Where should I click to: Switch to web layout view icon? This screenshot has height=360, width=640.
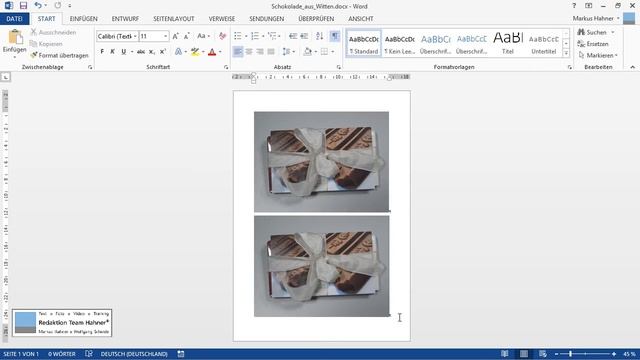(542, 354)
